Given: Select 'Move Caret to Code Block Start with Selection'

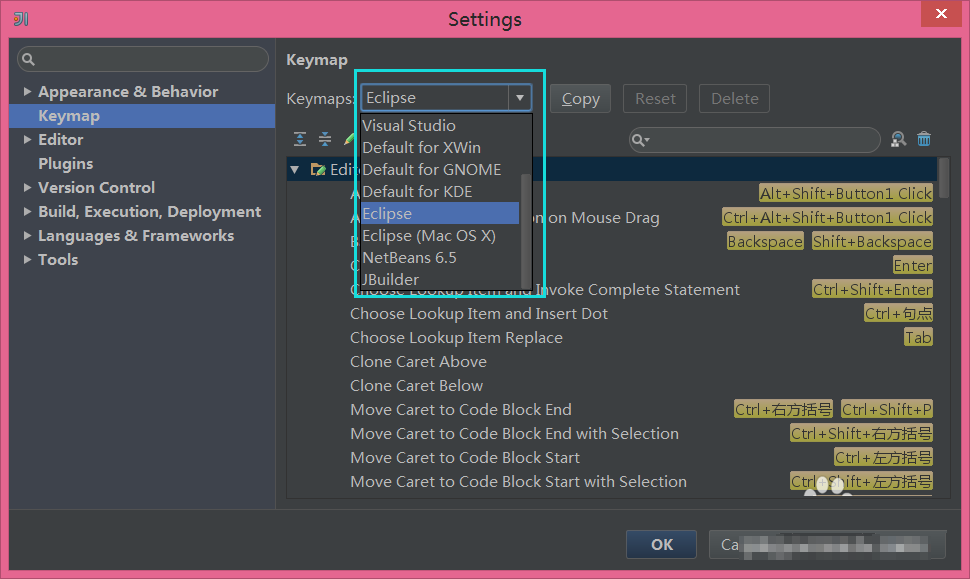Looking at the screenshot, I should coord(518,482).
